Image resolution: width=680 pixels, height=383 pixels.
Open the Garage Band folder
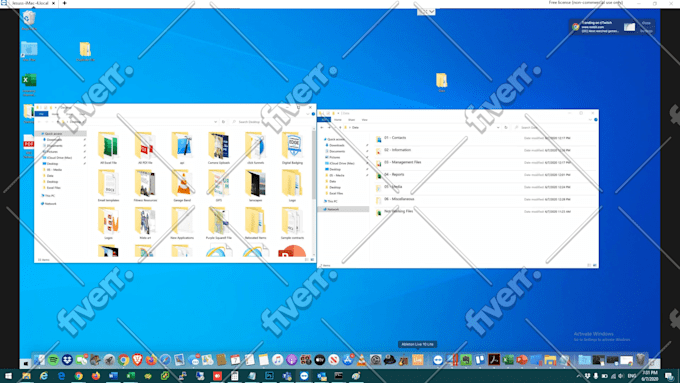182,186
